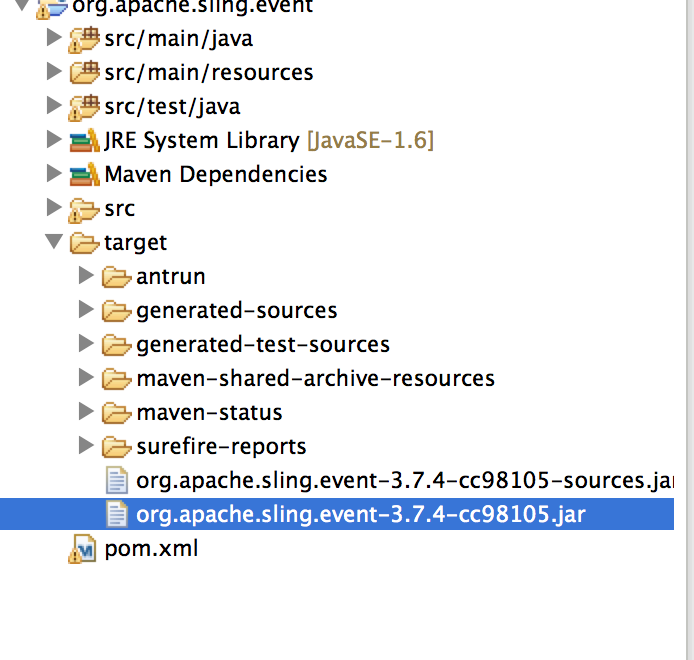
Task: Select the src folder label
Action: [120, 209]
